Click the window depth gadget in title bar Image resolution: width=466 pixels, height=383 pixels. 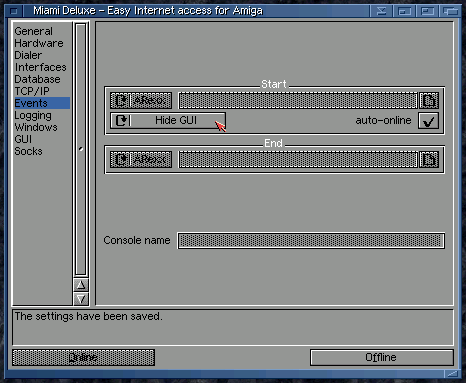click(451, 11)
